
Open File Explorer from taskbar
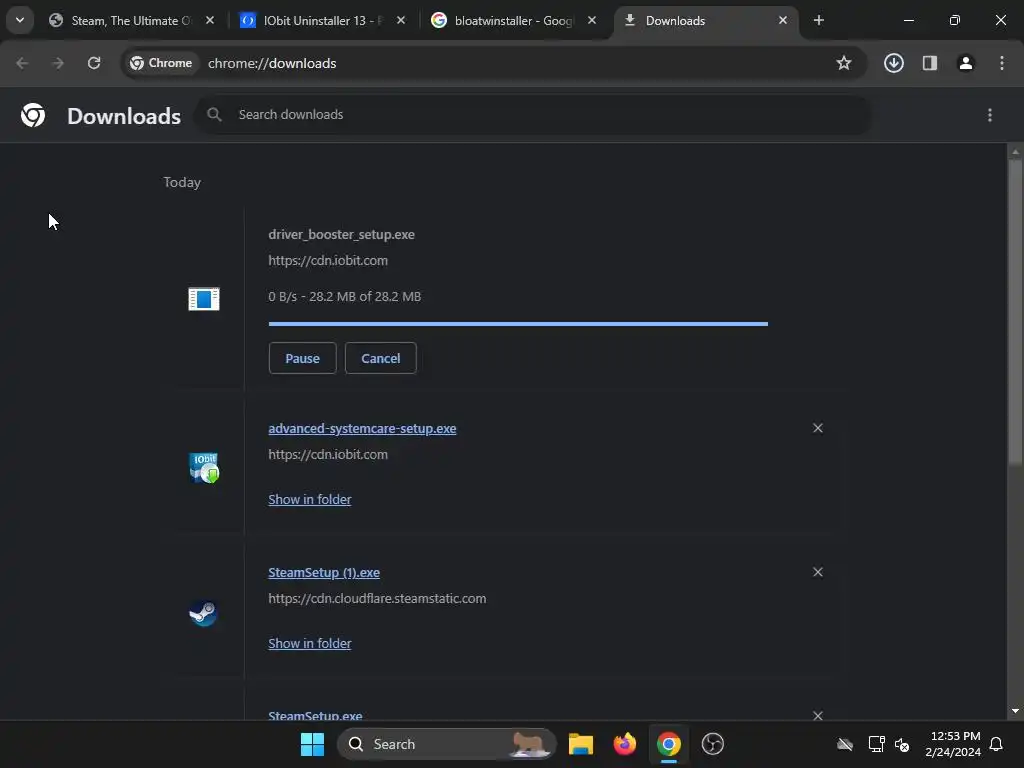[581, 744]
